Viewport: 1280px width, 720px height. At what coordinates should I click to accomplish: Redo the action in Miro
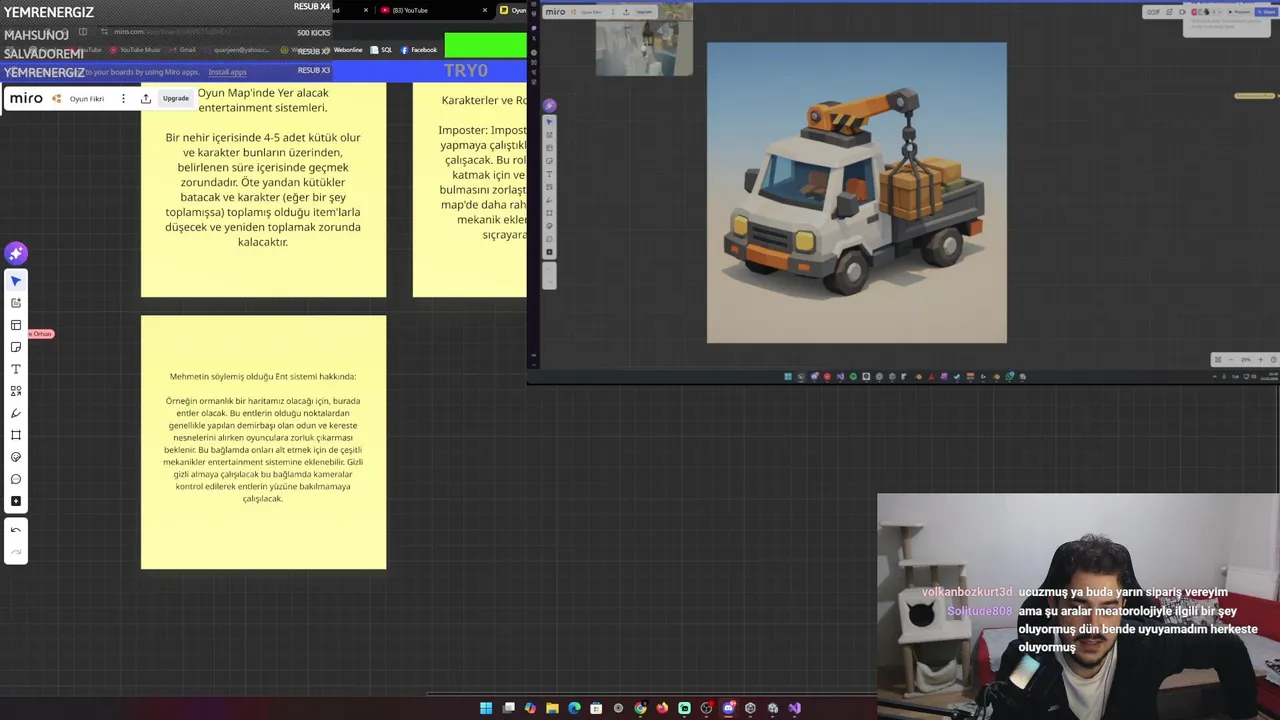15,552
